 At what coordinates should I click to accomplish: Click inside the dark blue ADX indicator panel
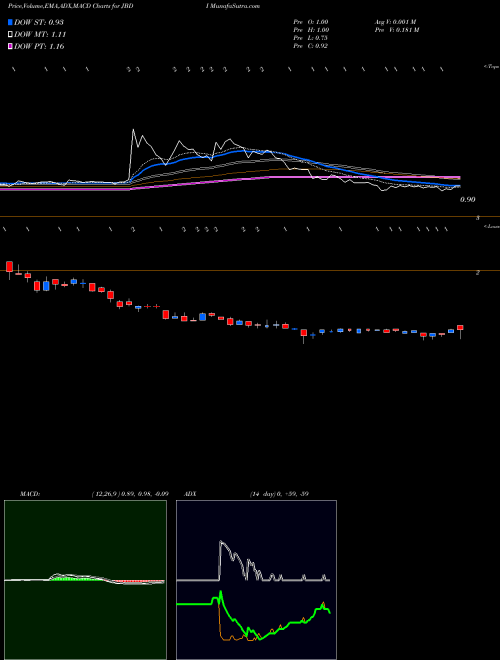[x=256, y=580]
